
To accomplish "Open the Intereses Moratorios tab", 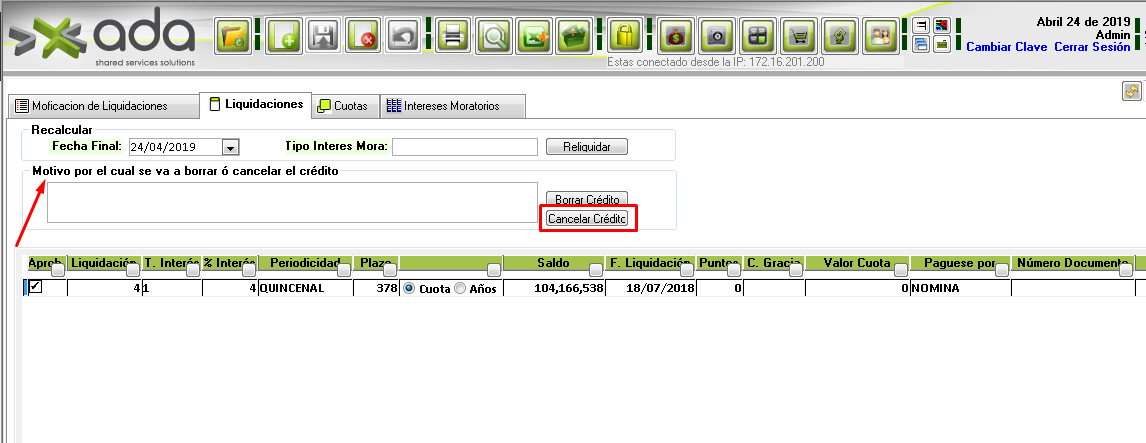I will [453, 106].
